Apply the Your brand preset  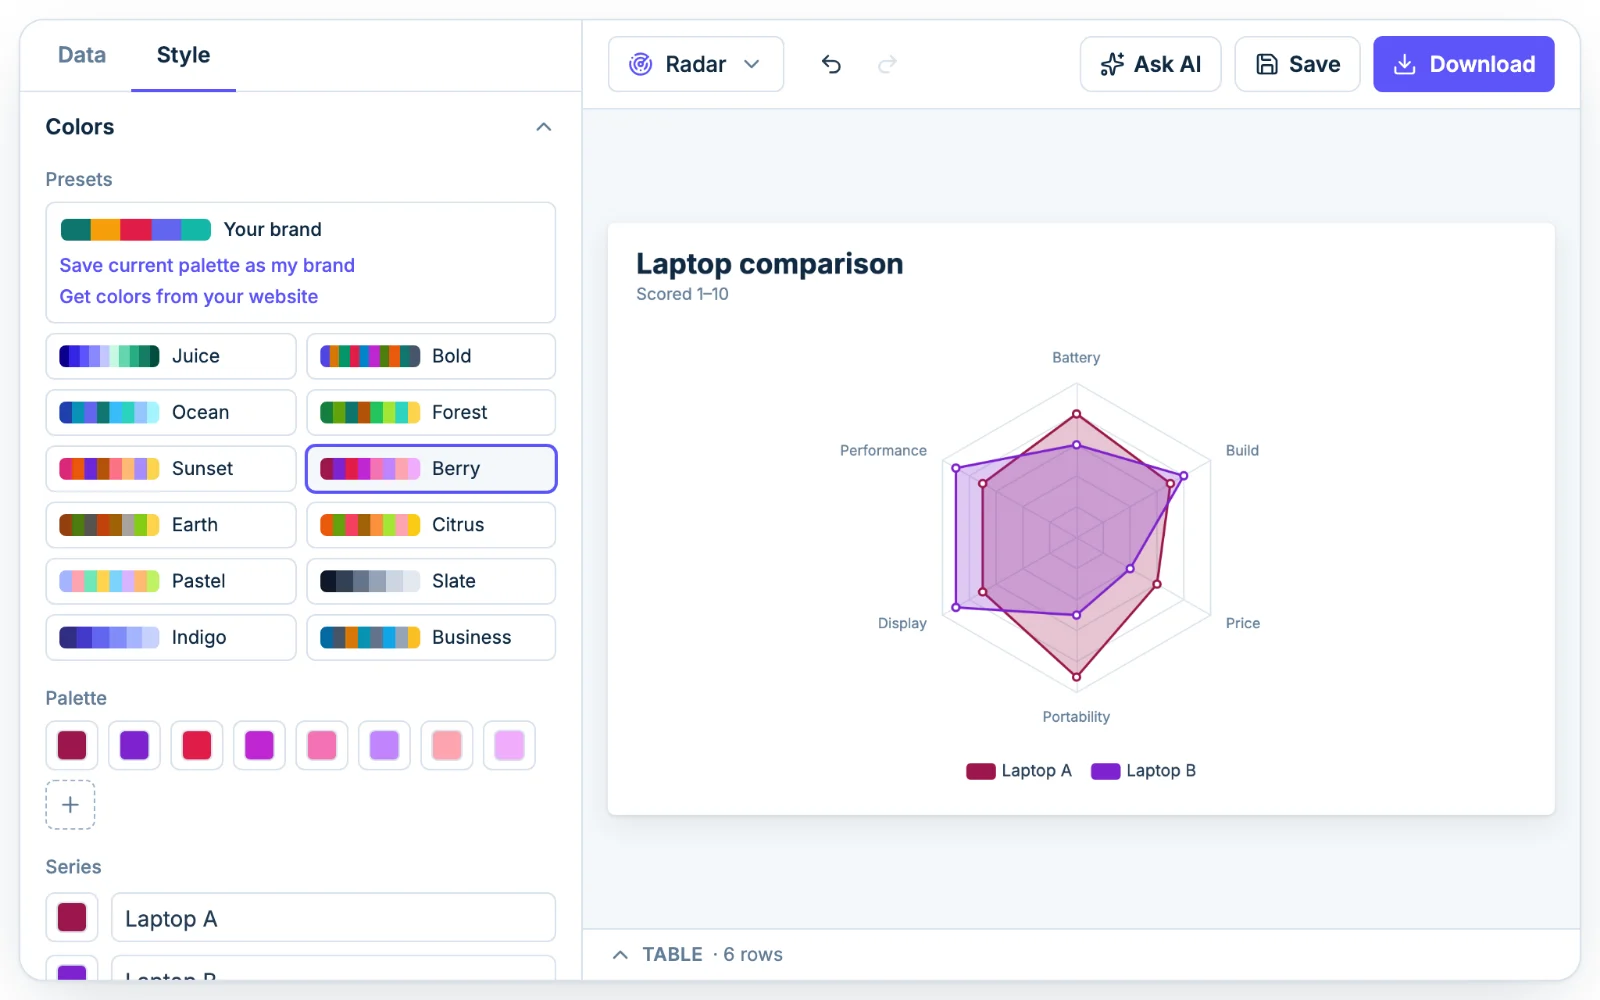[191, 230]
